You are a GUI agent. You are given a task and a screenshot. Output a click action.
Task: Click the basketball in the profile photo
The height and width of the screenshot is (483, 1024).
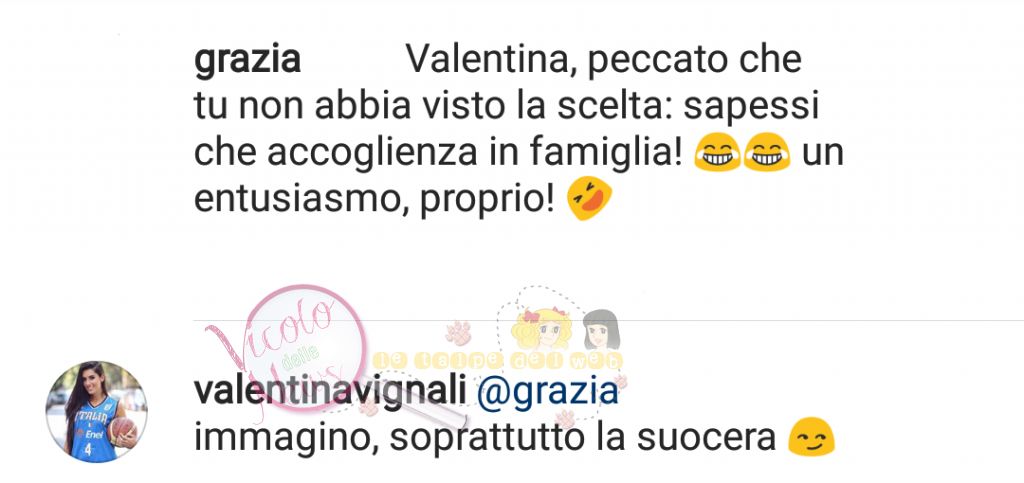(124, 430)
